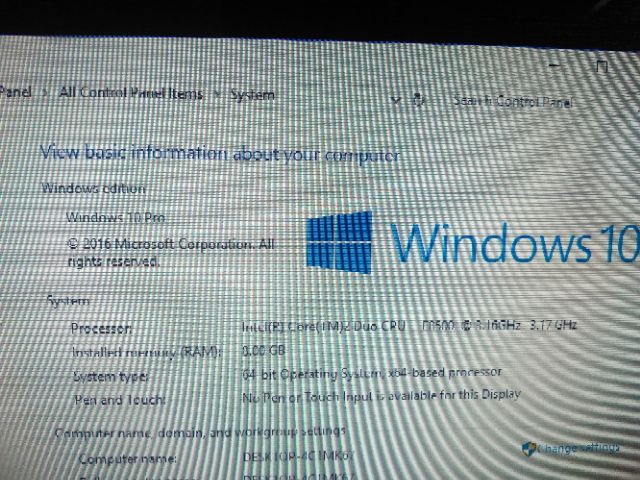Maximize the System window

pos(601,67)
